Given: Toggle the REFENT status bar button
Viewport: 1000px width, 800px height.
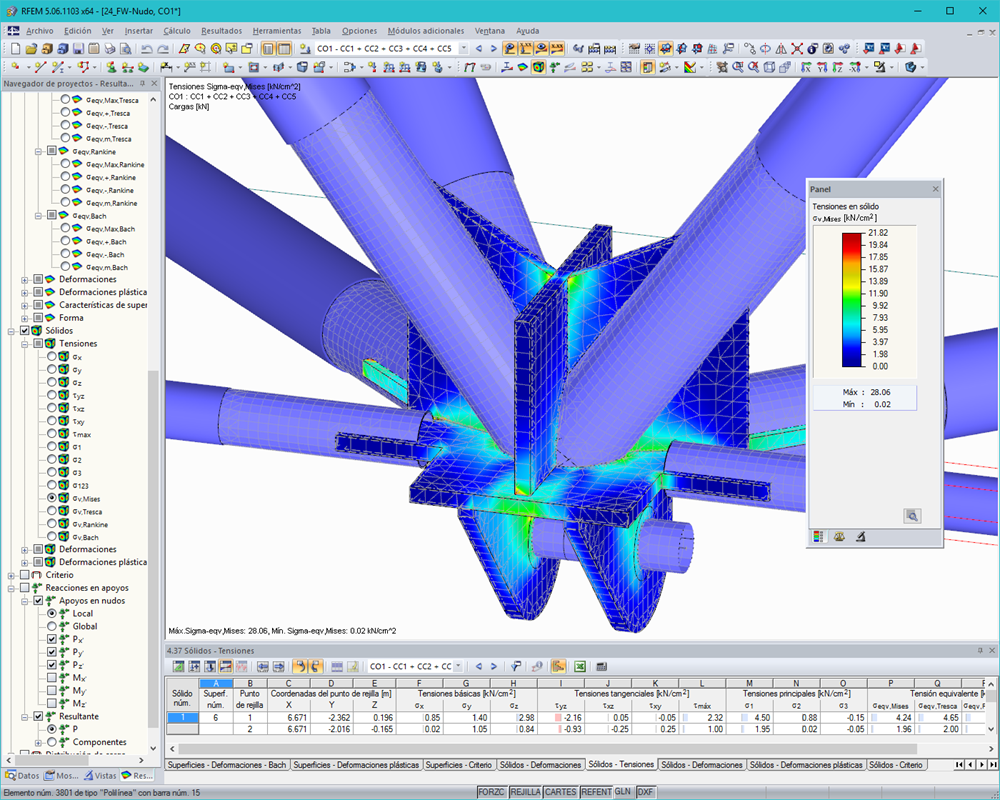Looking at the screenshot, I should (x=596, y=792).
